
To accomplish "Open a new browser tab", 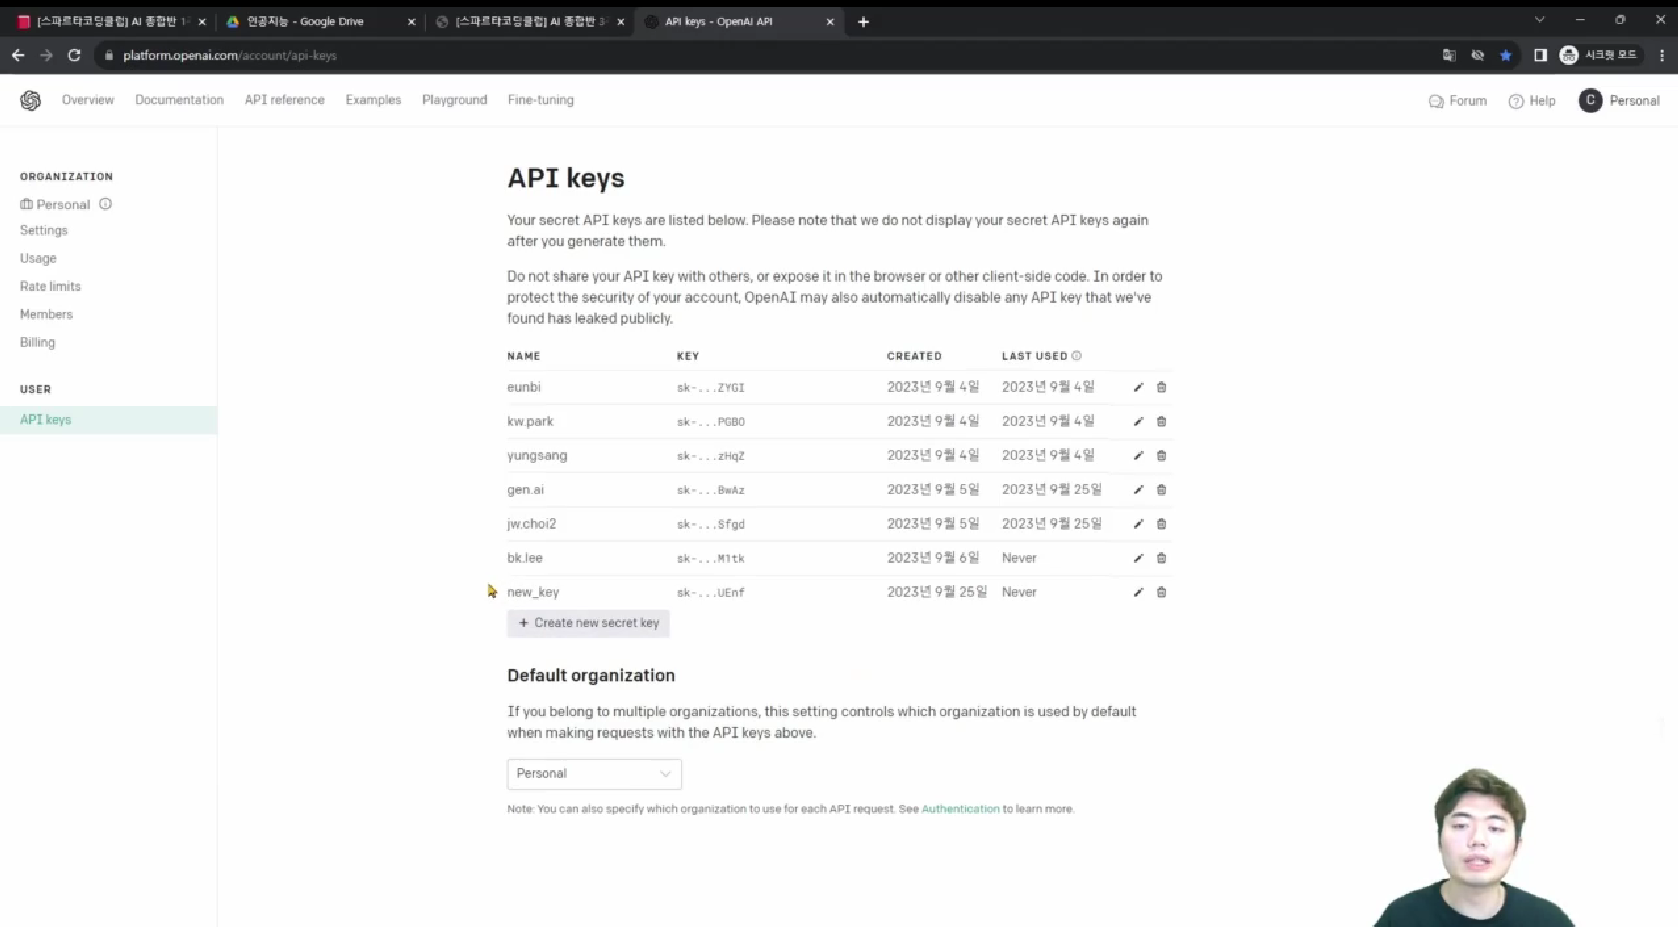I will tap(863, 21).
